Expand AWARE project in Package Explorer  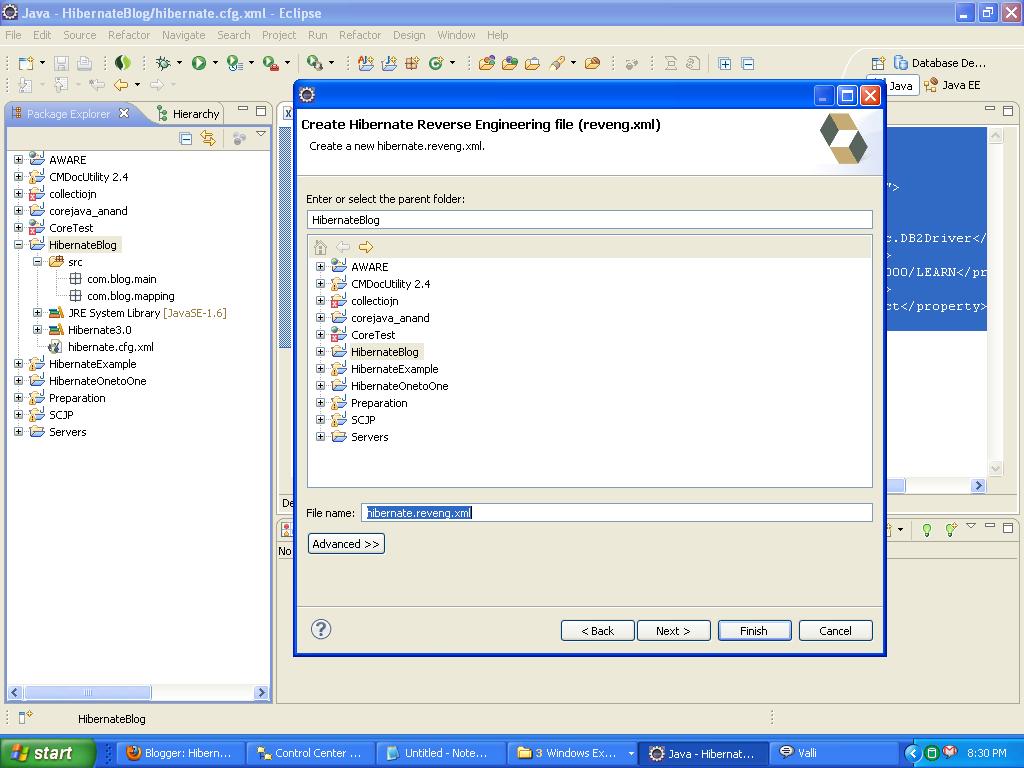pyautogui.click(x=18, y=159)
